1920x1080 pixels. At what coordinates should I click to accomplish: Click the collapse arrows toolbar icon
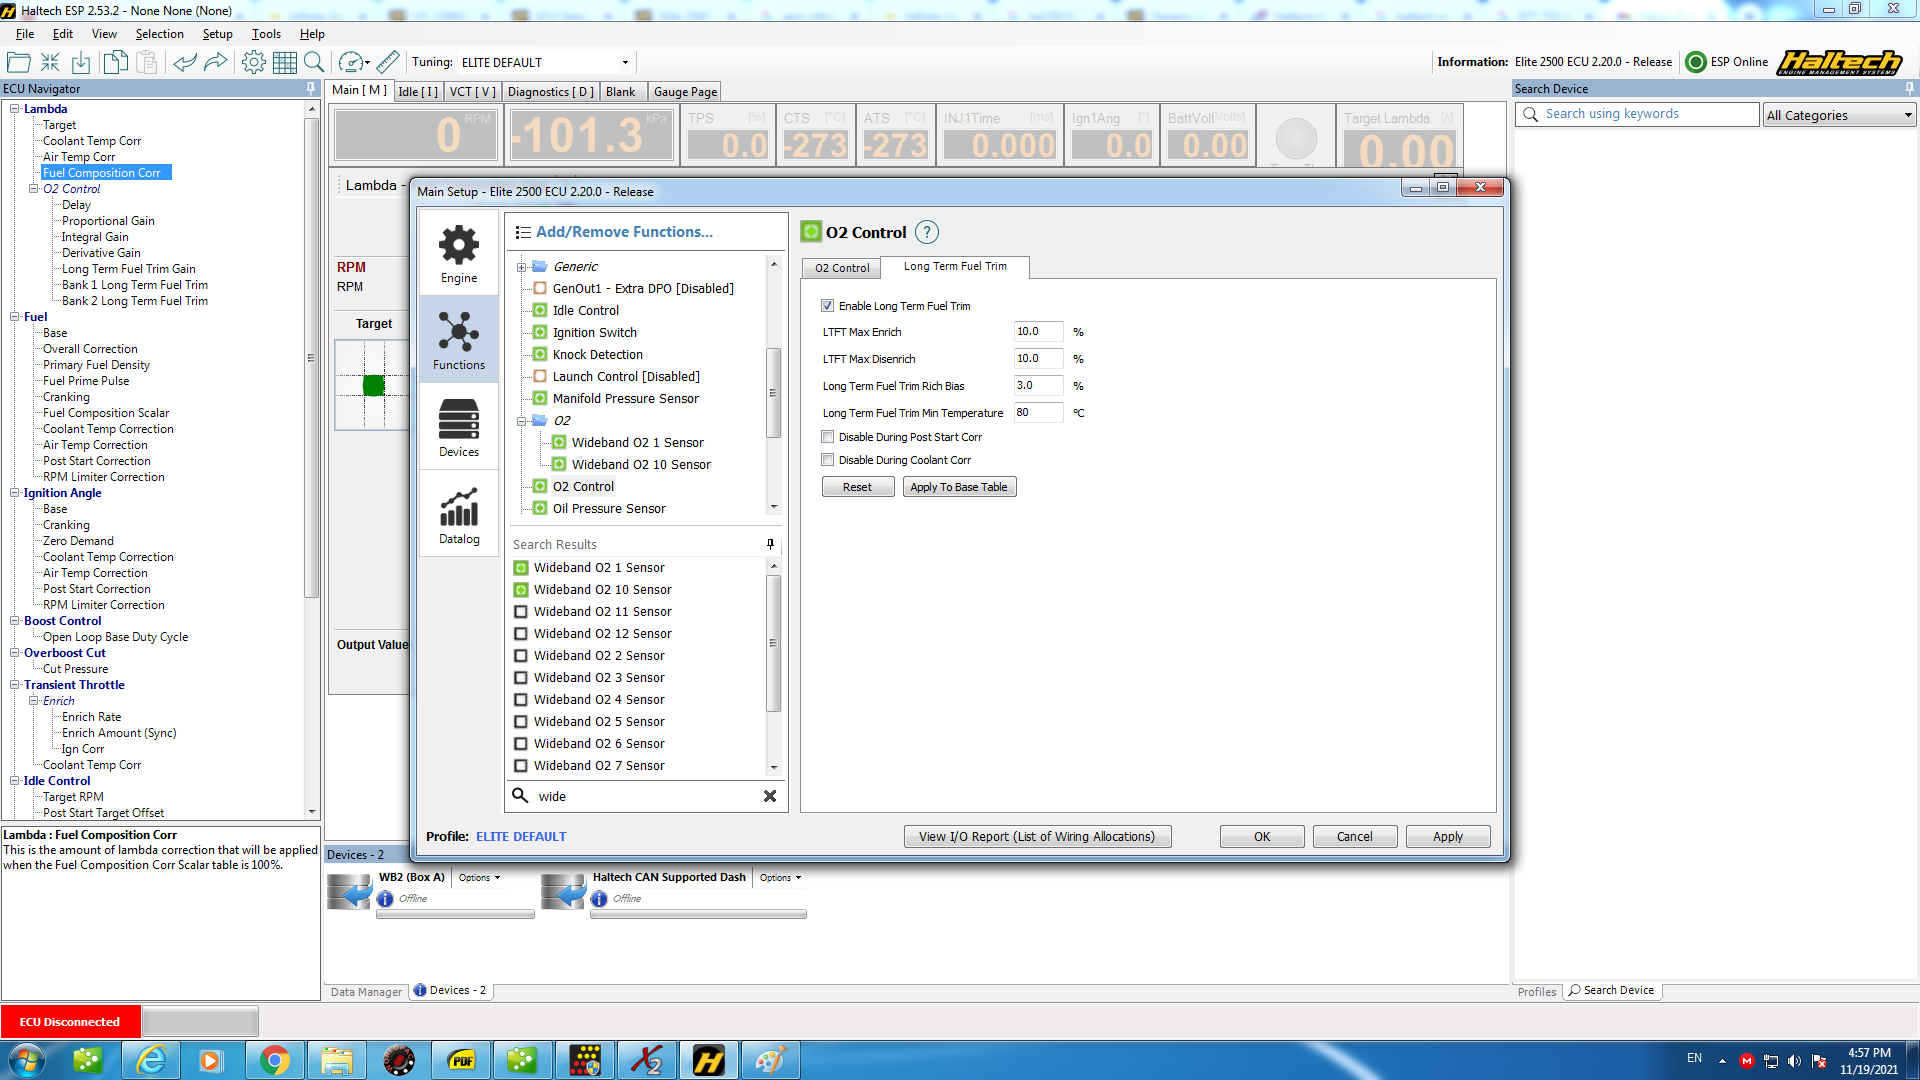coord(50,62)
